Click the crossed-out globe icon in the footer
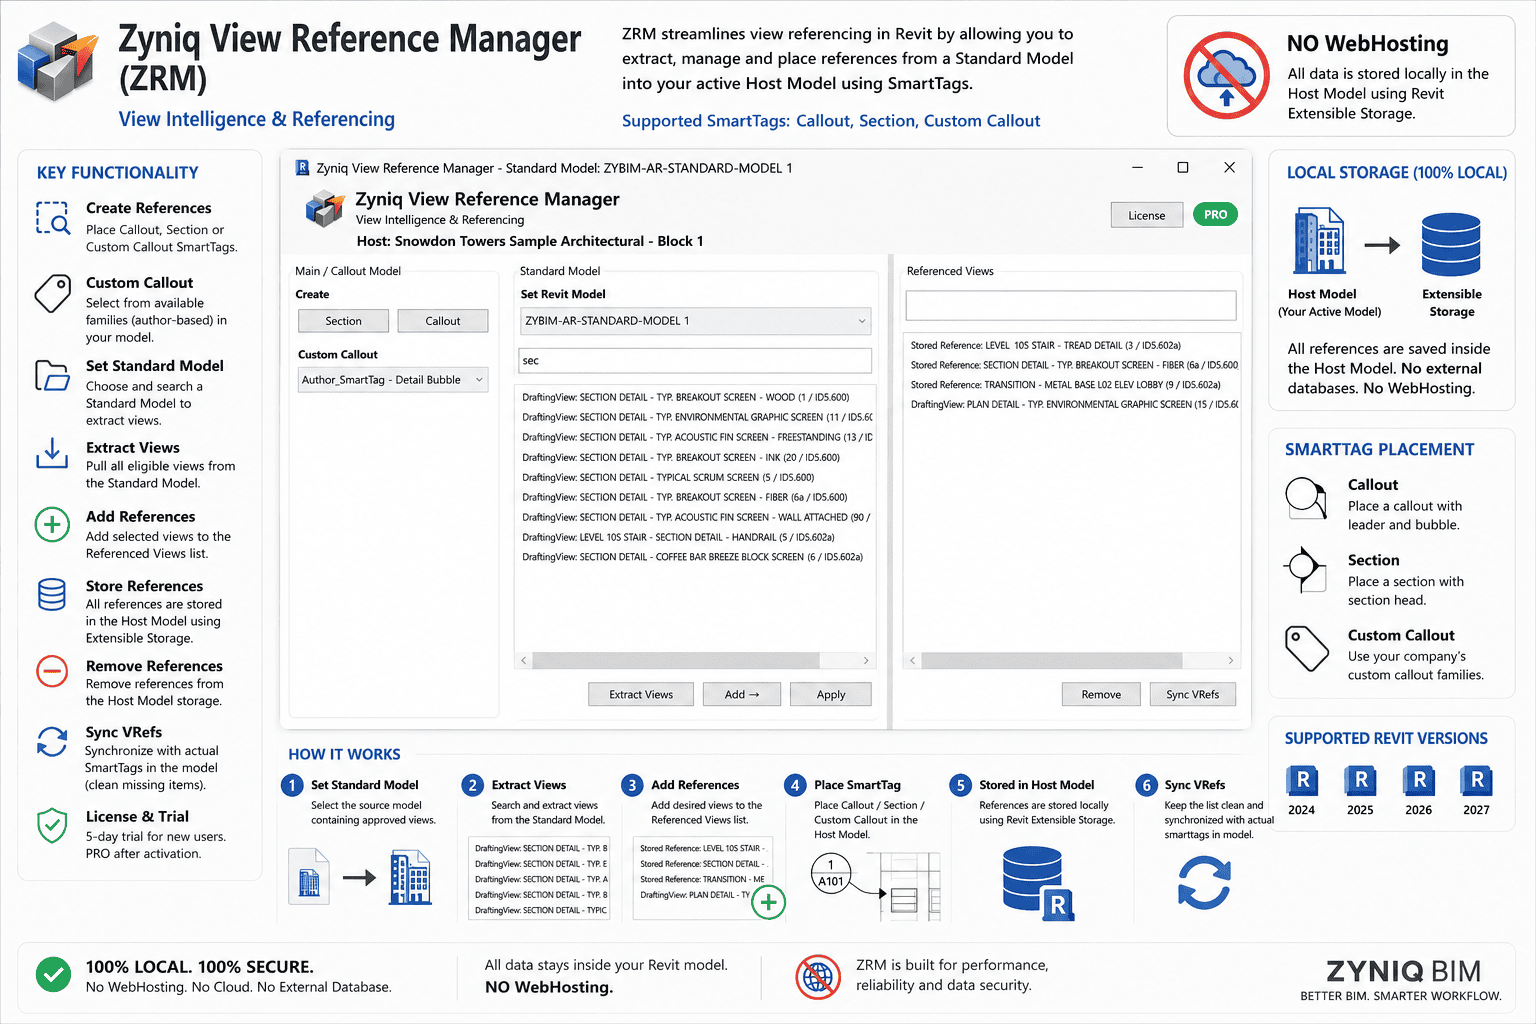The width and height of the screenshot is (1536, 1024). point(818,976)
